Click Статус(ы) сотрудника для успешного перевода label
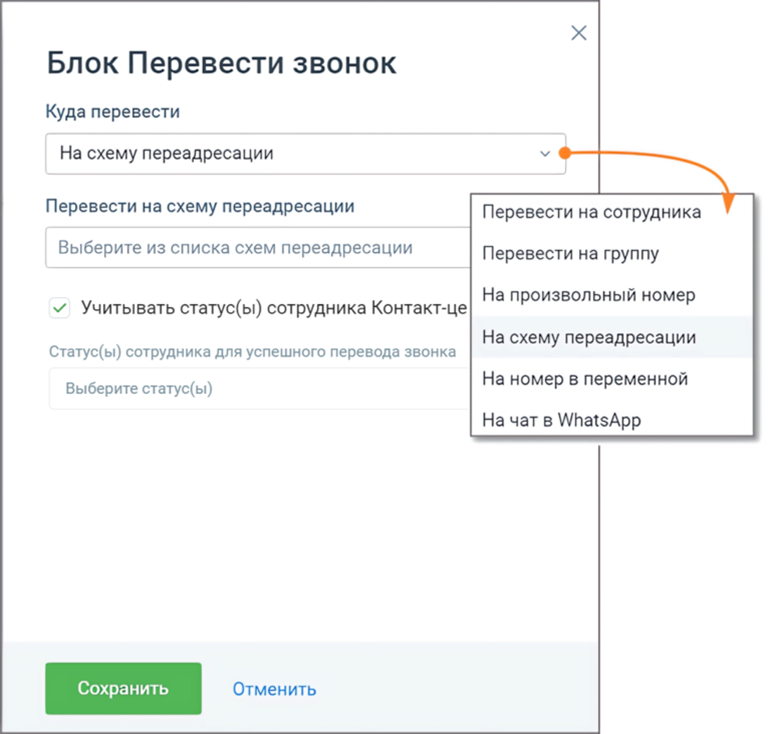Screen dimensions: 771x734 point(253,352)
